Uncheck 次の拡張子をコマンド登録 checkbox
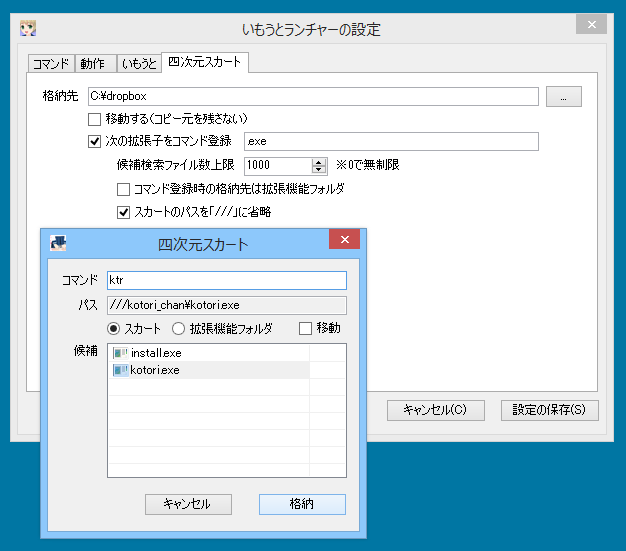This screenshot has height=551, width=626. click(x=94, y=141)
